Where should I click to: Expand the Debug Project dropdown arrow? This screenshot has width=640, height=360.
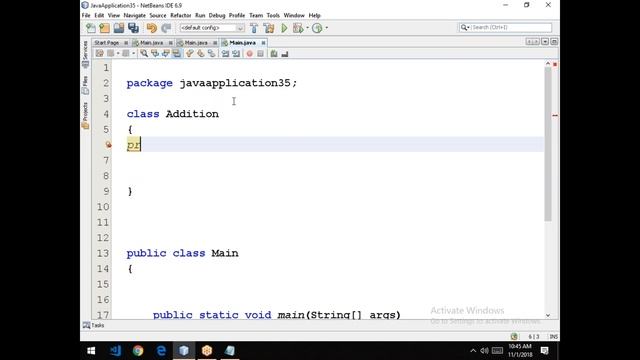[307, 28]
